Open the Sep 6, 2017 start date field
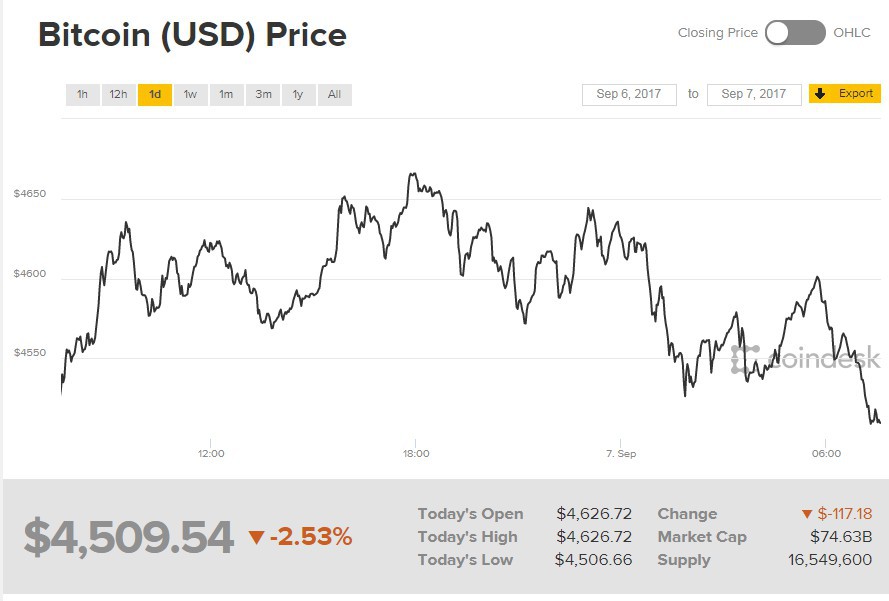 (630, 93)
